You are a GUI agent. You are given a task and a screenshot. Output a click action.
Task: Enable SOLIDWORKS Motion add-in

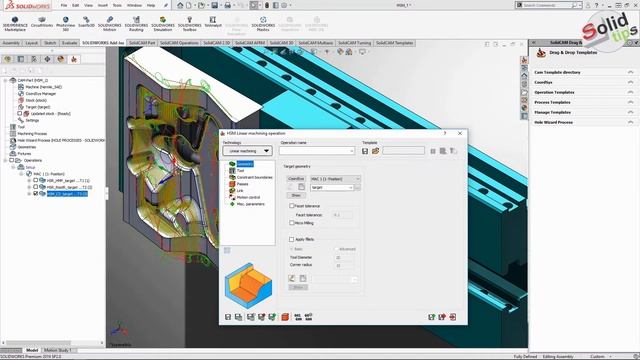pyautogui.click(x=110, y=24)
